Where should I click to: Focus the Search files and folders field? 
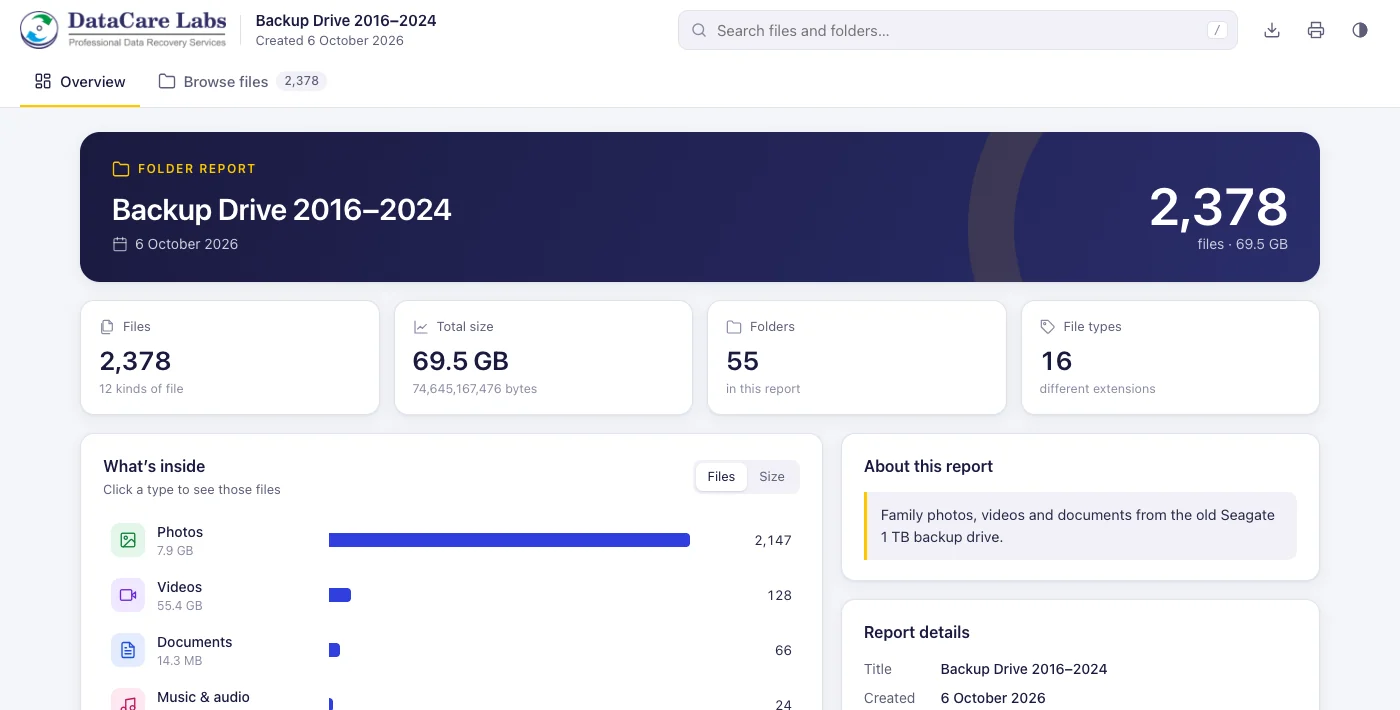pyautogui.click(x=958, y=30)
